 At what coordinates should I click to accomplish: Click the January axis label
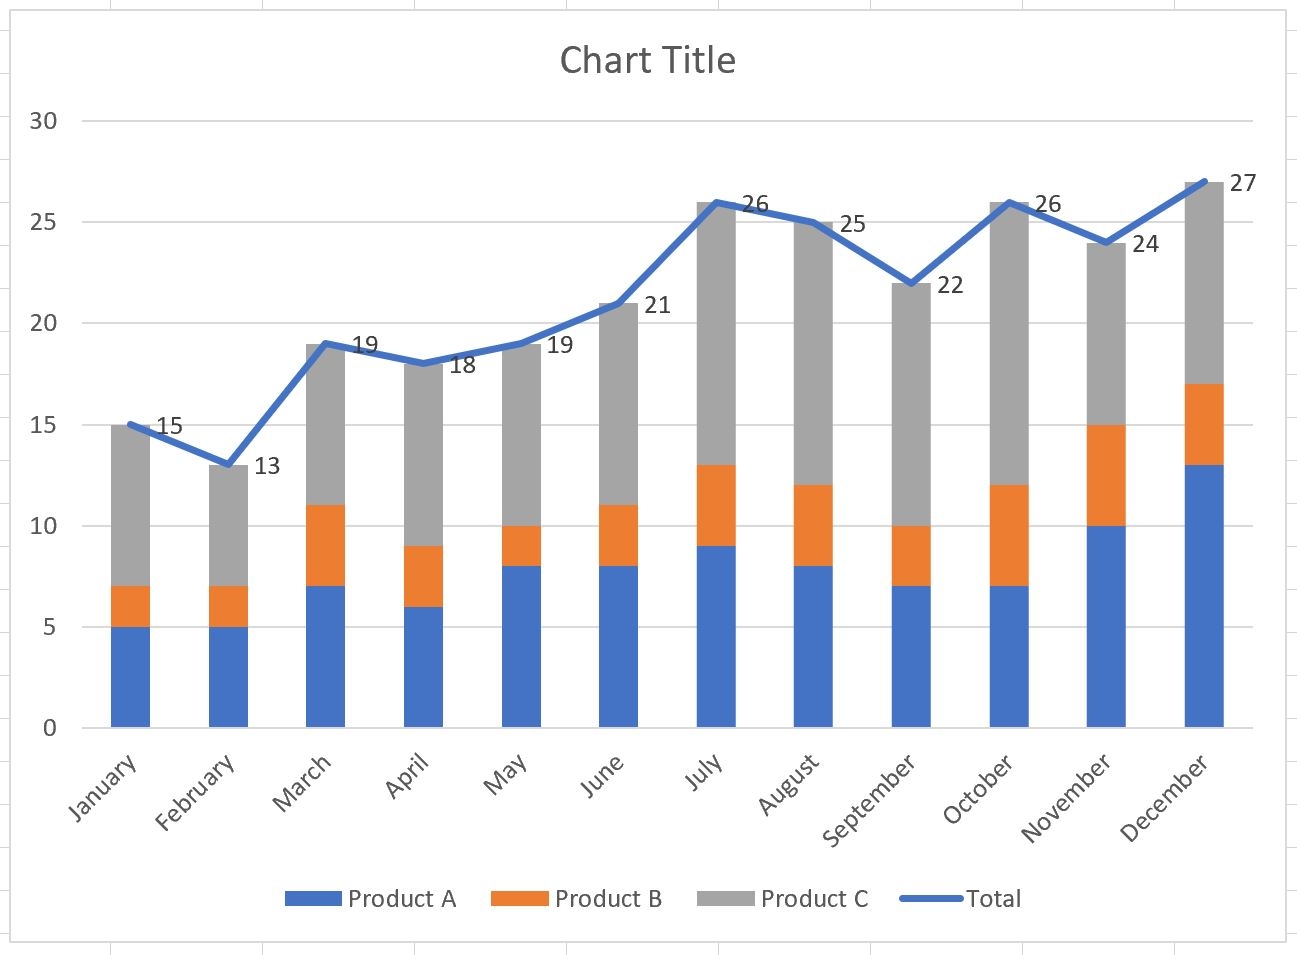pyautogui.click(x=102, y=788)
